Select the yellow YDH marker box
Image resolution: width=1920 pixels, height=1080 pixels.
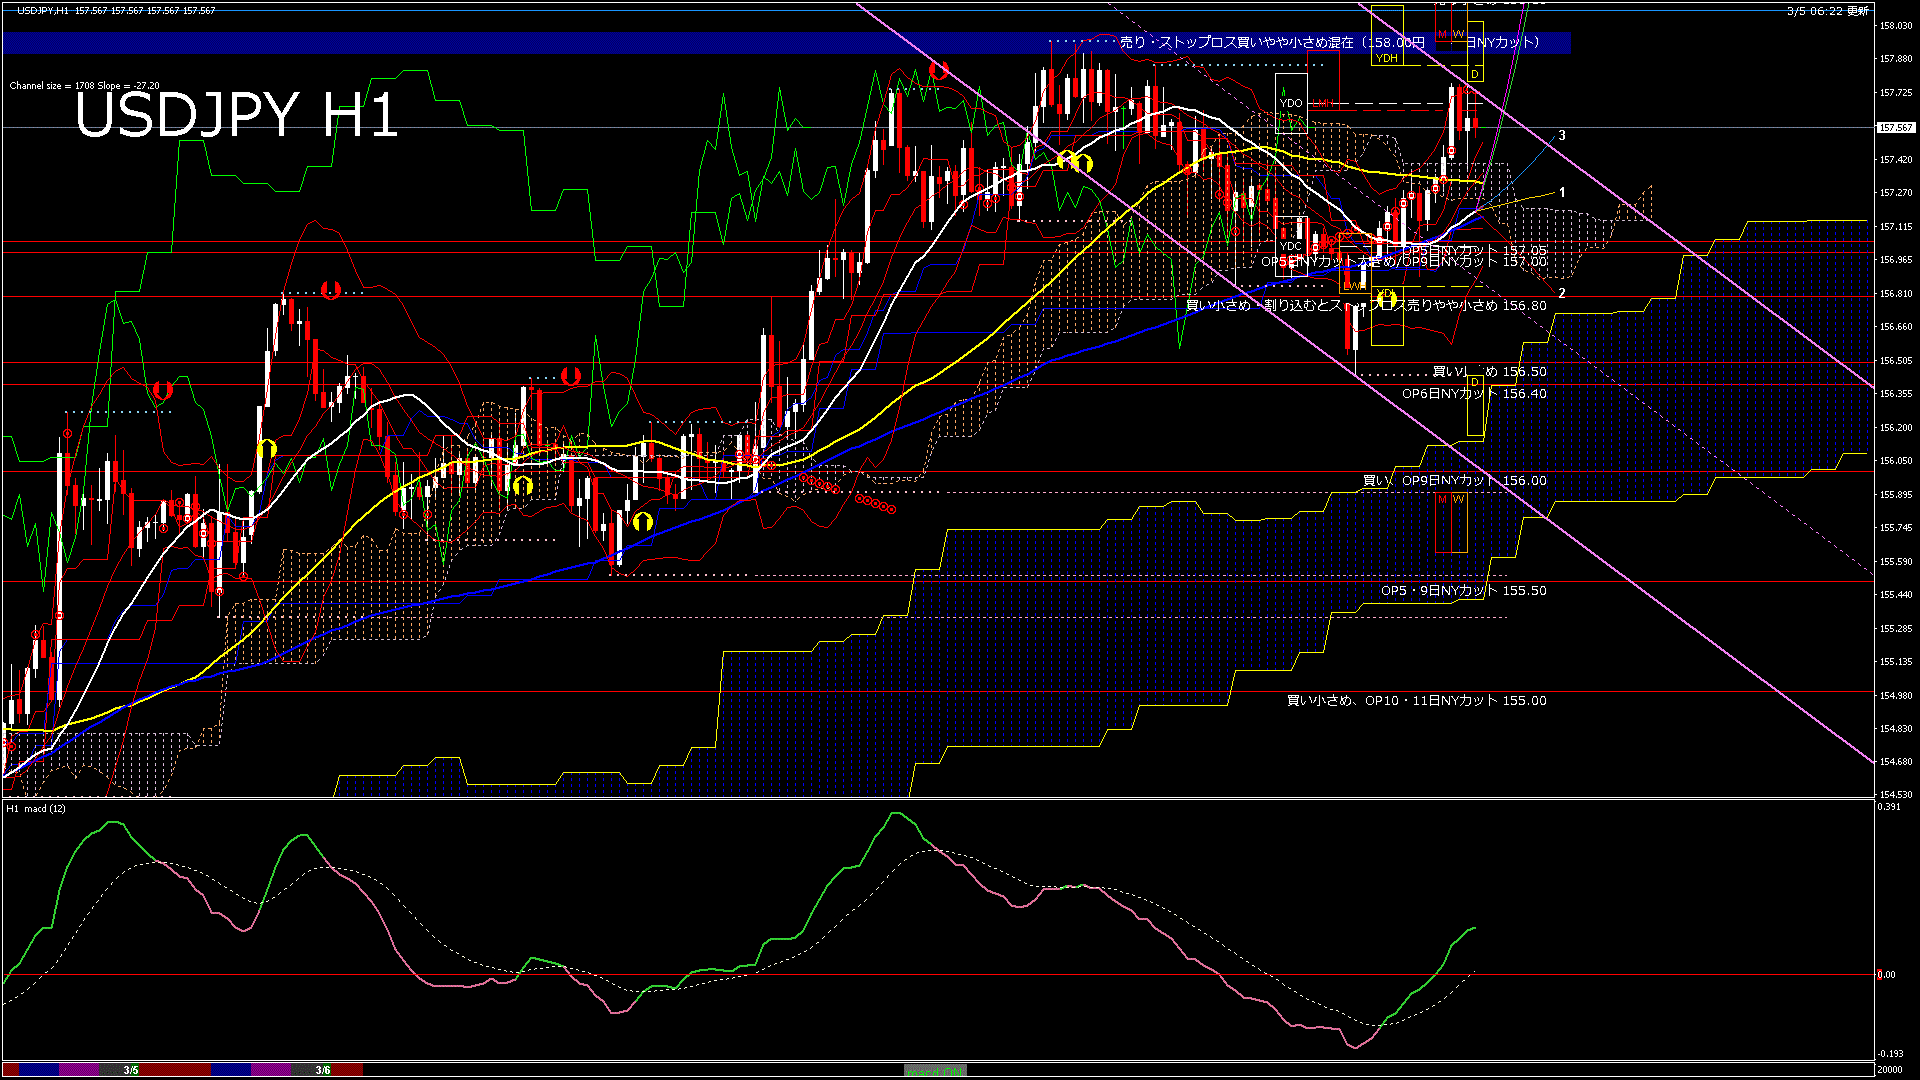pyautogui.click(x=1386, y=58)
